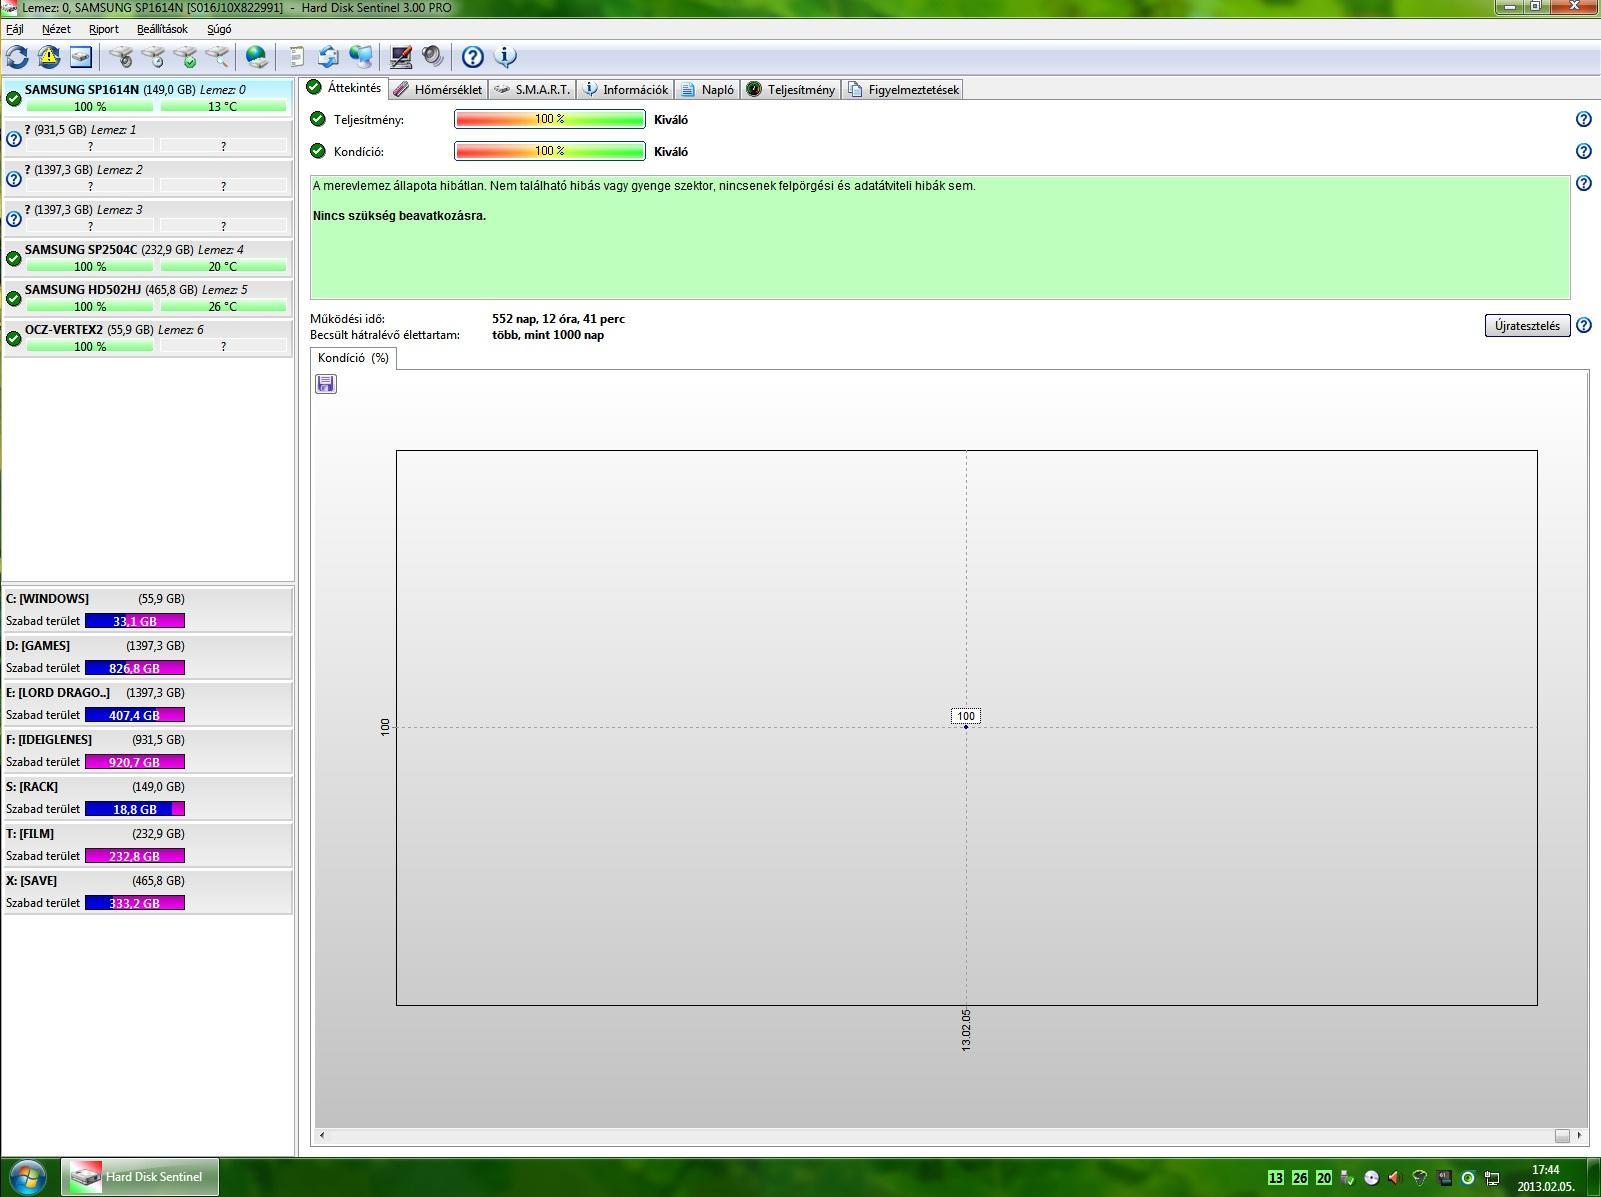Open the Riport menu

[104, 29]
